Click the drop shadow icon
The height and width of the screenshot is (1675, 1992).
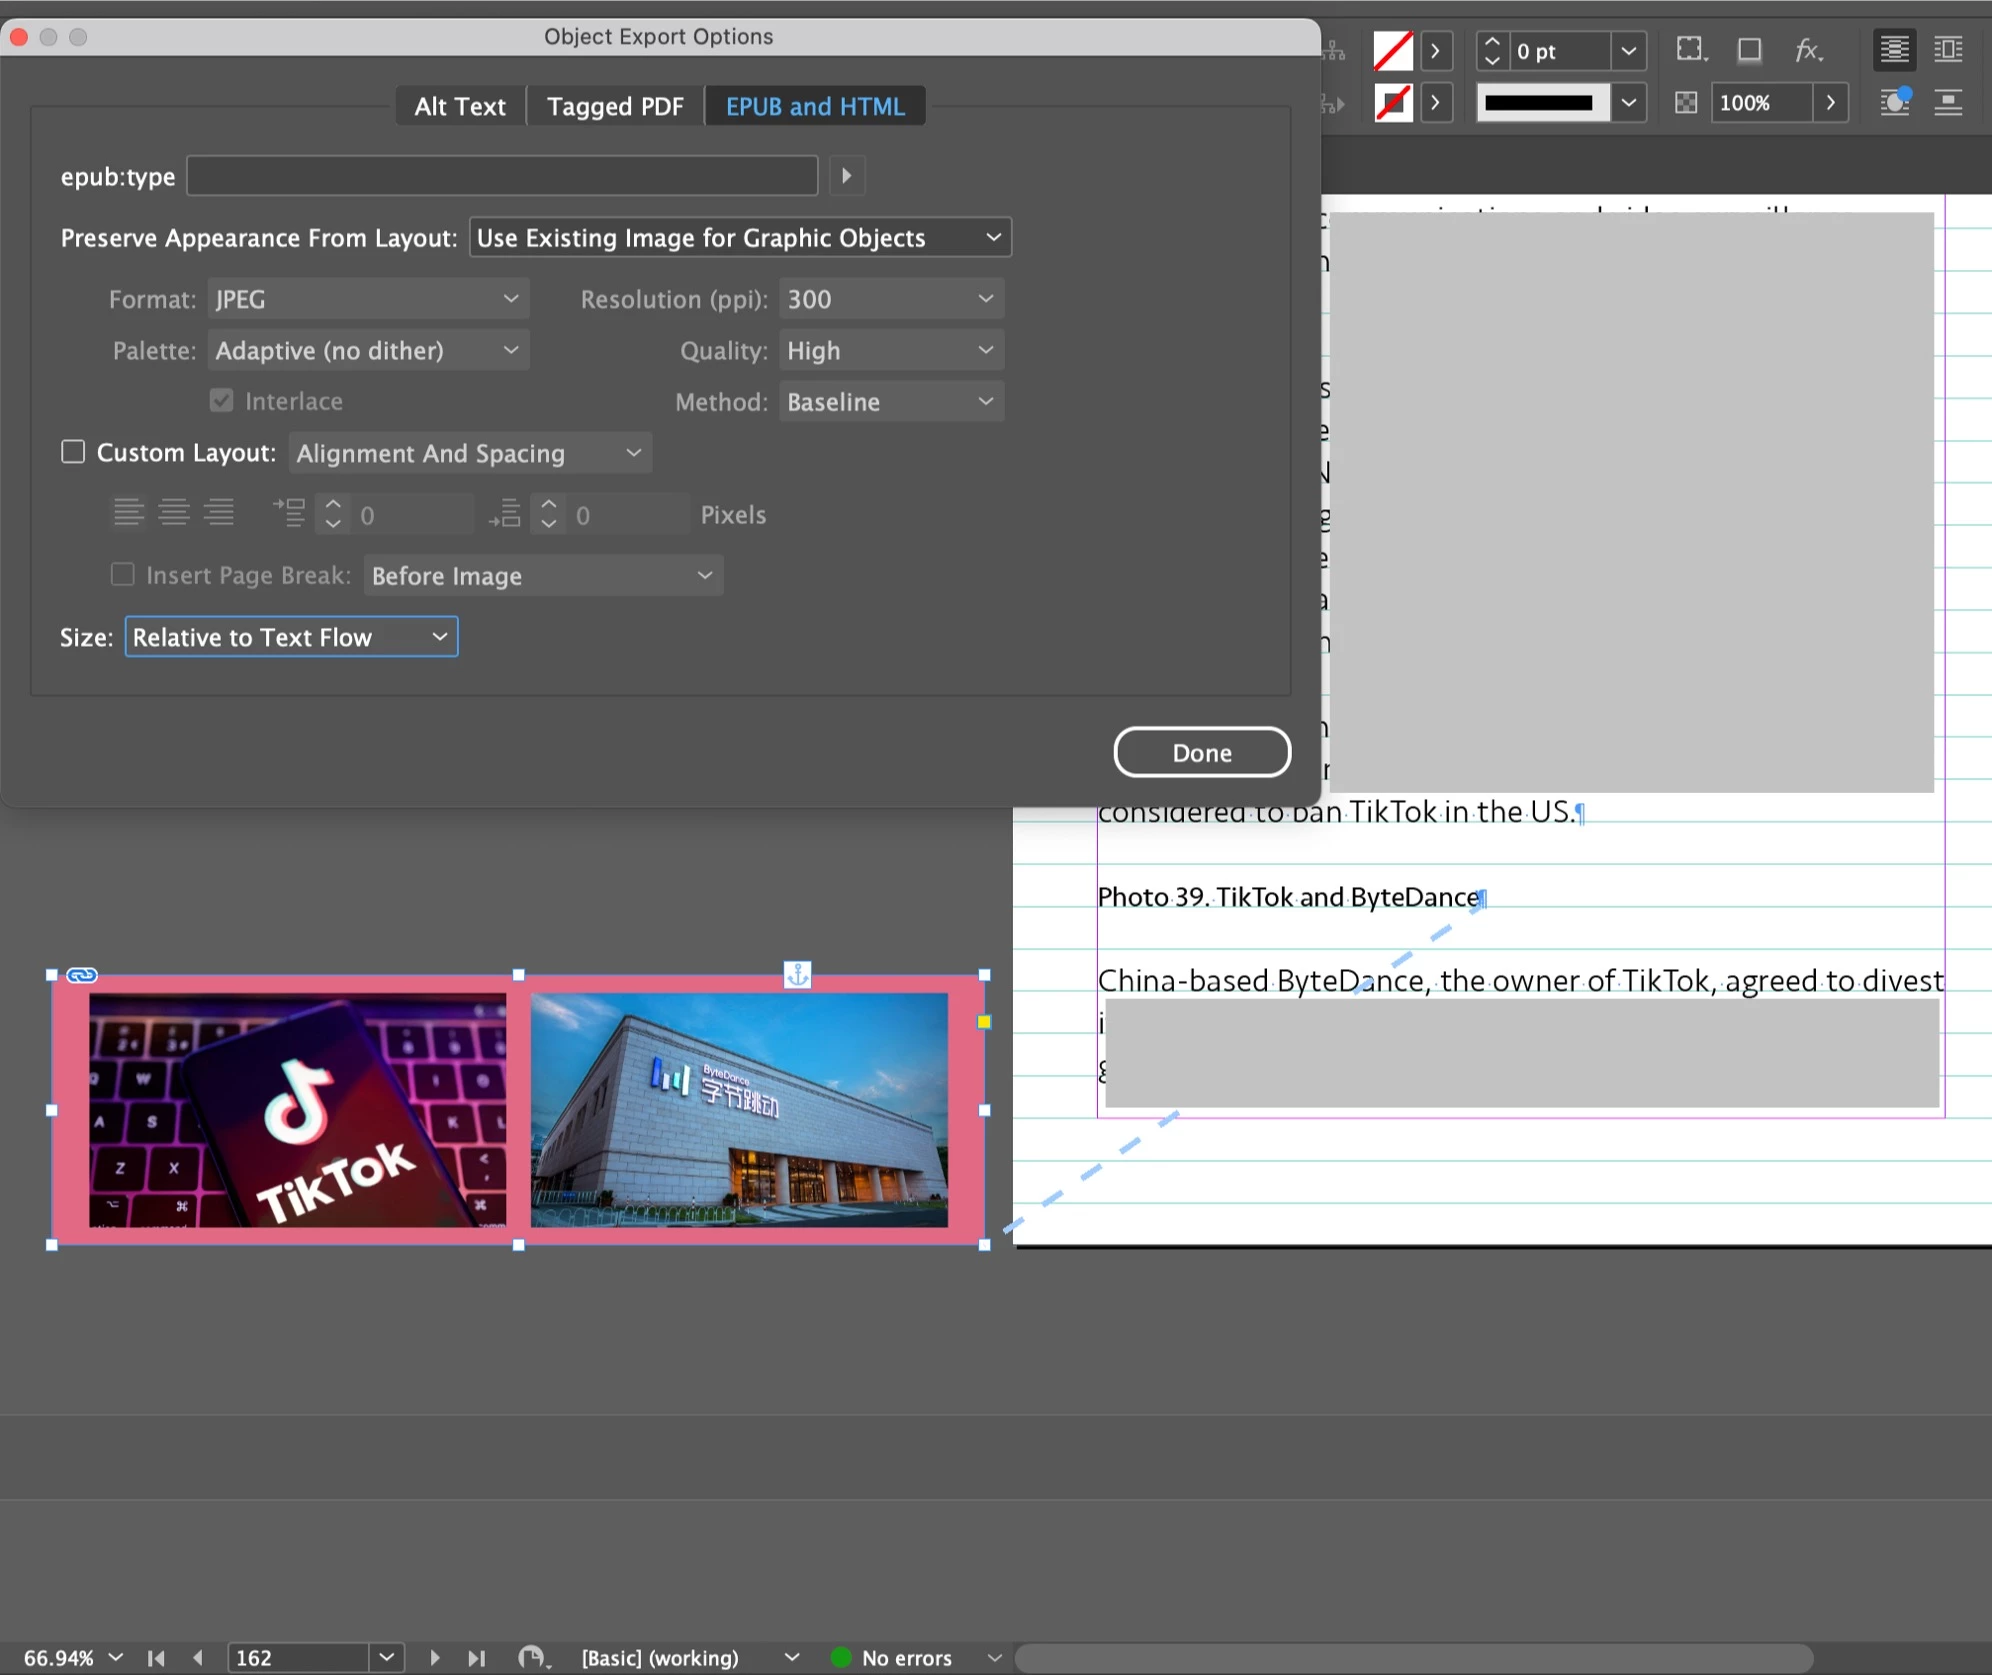[1749, 50]
